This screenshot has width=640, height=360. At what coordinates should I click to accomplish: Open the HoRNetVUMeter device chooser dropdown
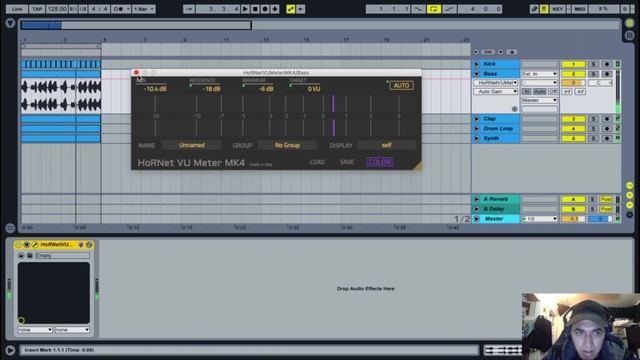496,83
